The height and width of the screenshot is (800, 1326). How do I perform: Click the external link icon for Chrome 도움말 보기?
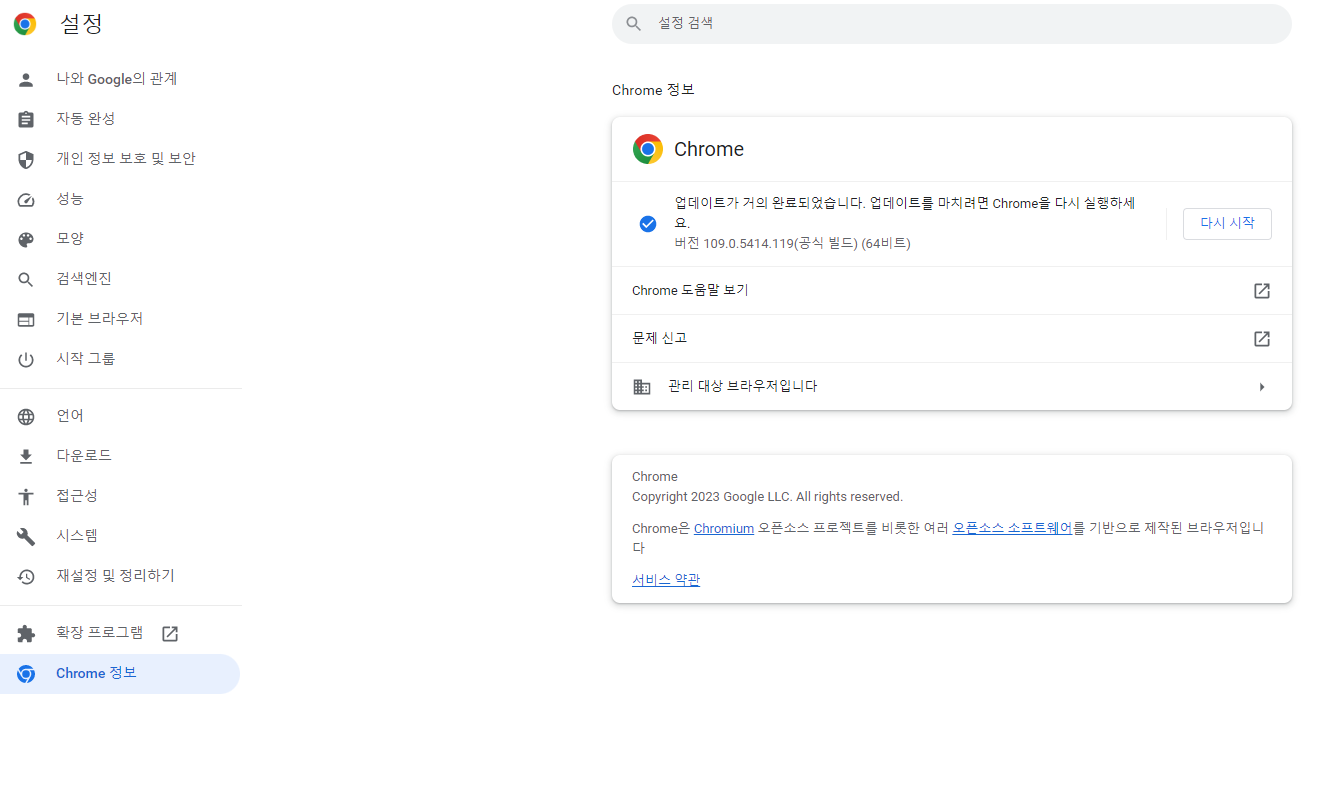[1262, 291]
